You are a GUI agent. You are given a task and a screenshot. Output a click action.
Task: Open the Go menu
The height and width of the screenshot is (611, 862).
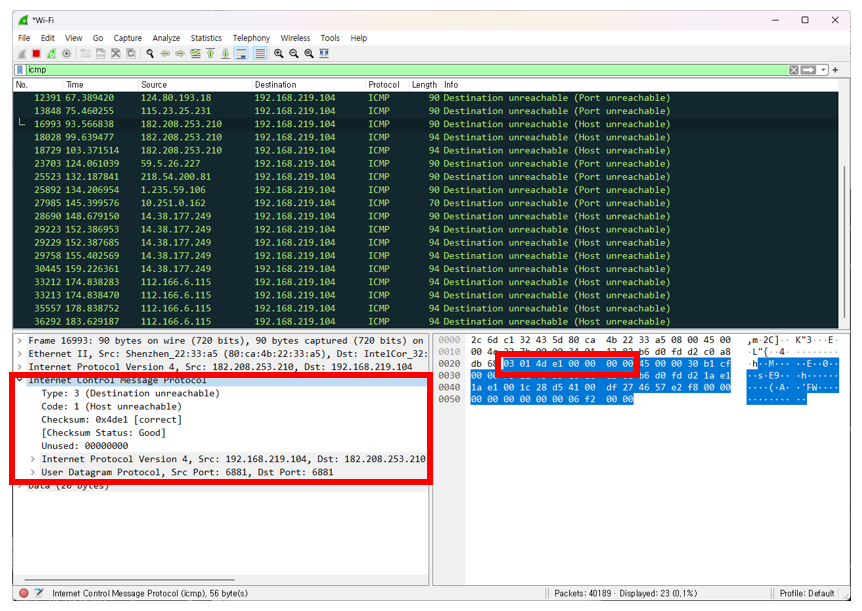pyautogui.click(x=98, y=38)
